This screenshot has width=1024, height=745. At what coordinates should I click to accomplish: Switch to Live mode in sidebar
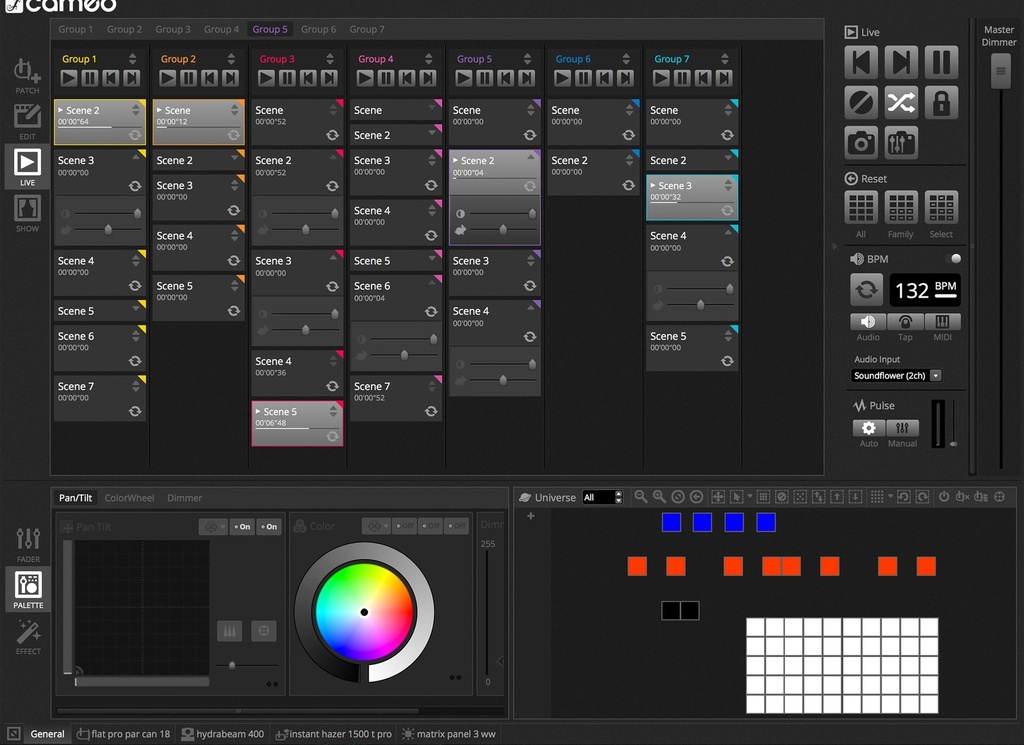pyautogui.click(x=27, y=167)
